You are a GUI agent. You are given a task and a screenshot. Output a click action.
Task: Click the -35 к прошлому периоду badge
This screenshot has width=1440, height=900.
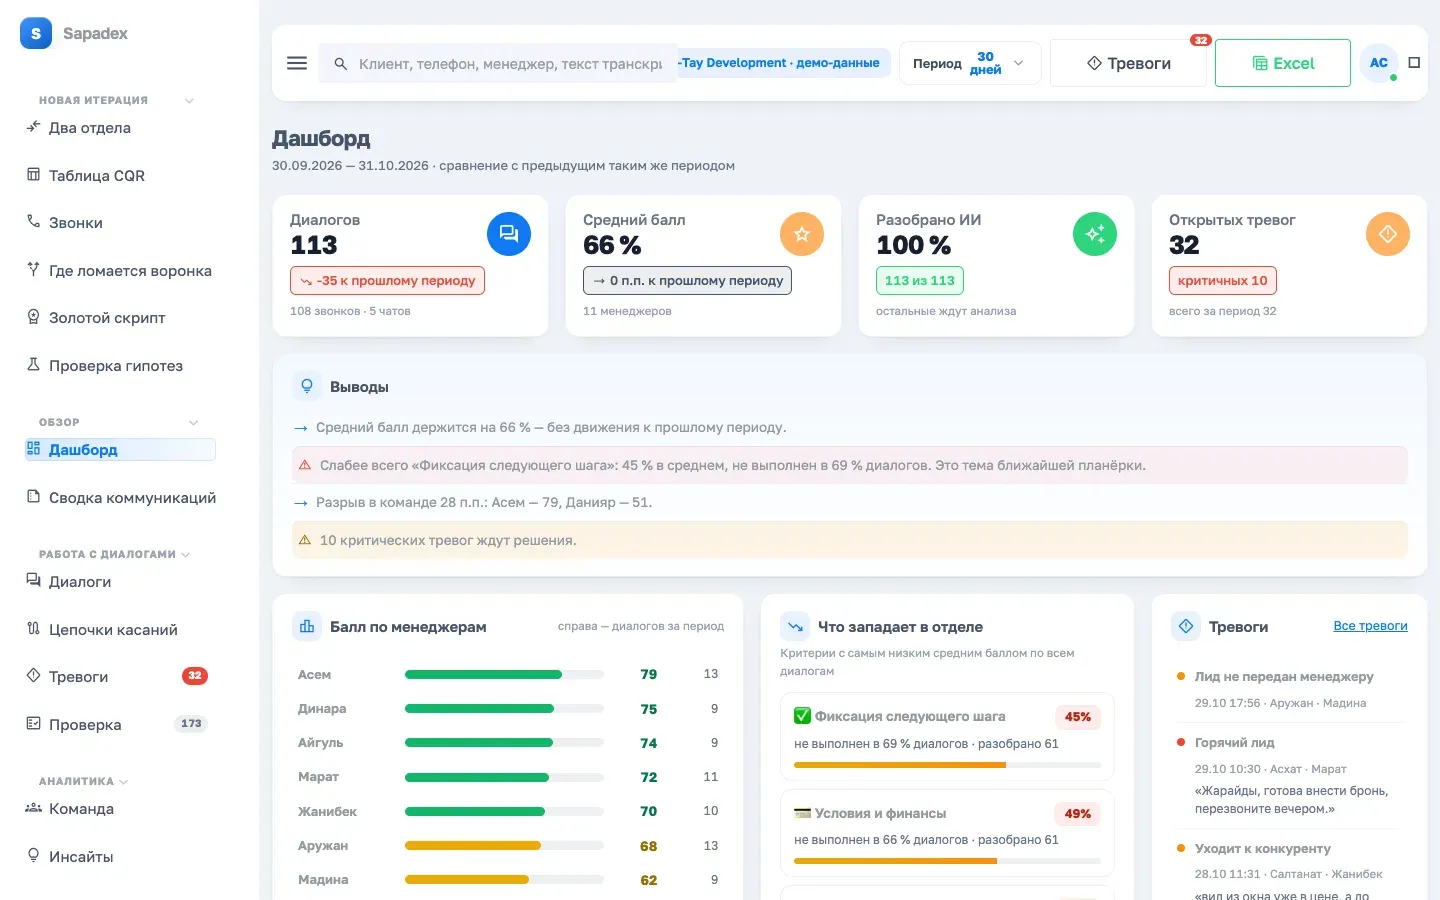point(387,280)
